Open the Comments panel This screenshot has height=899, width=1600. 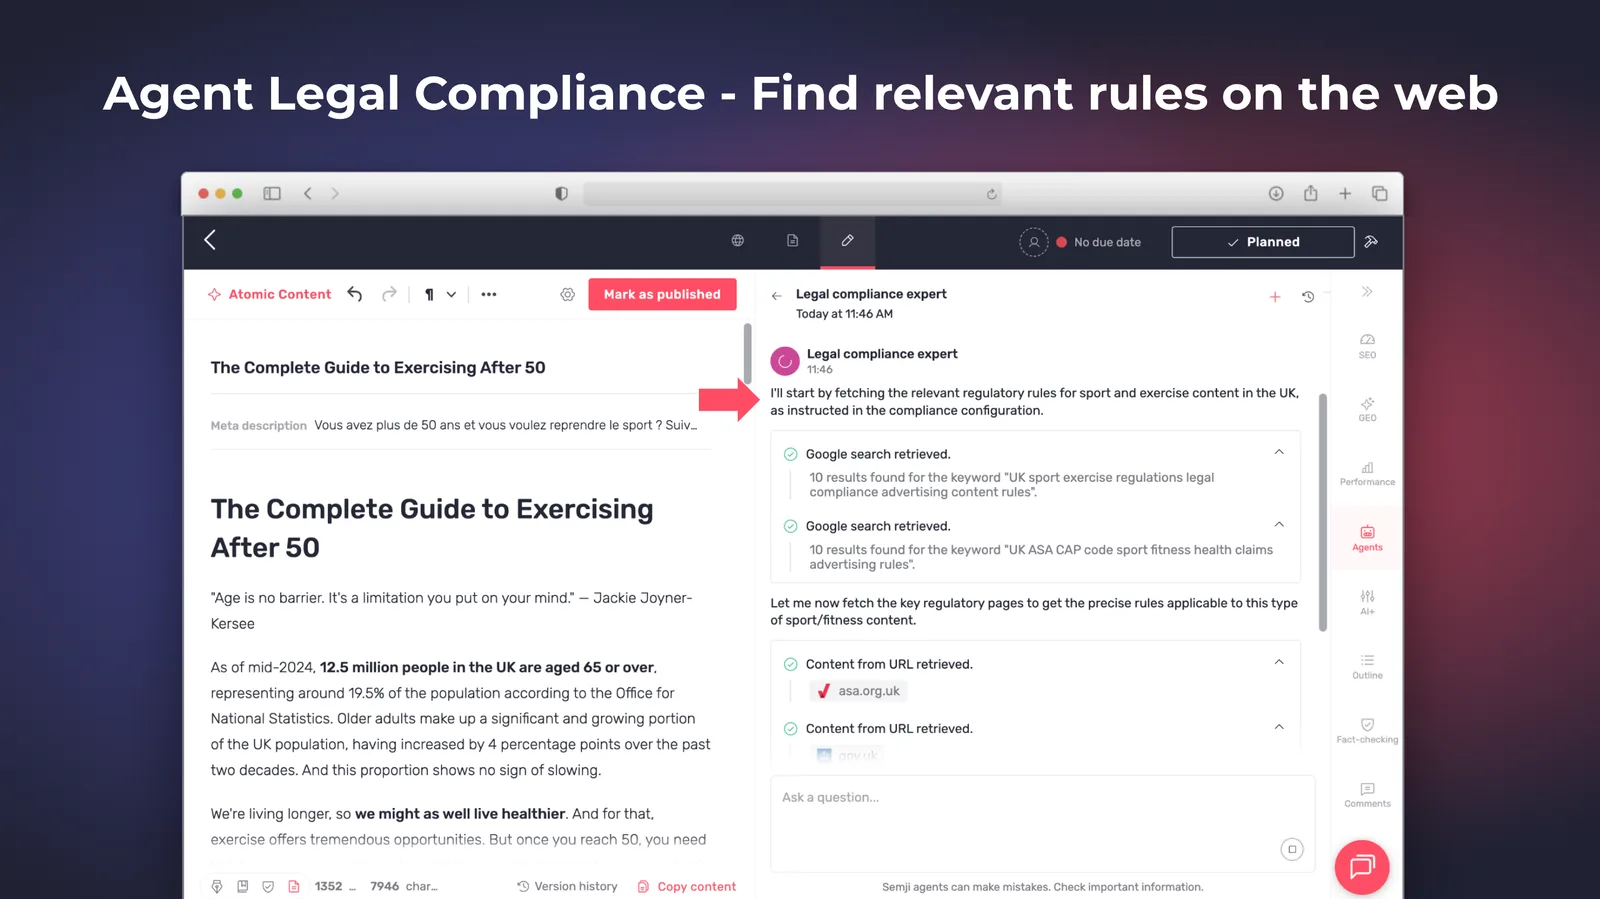1367,795
